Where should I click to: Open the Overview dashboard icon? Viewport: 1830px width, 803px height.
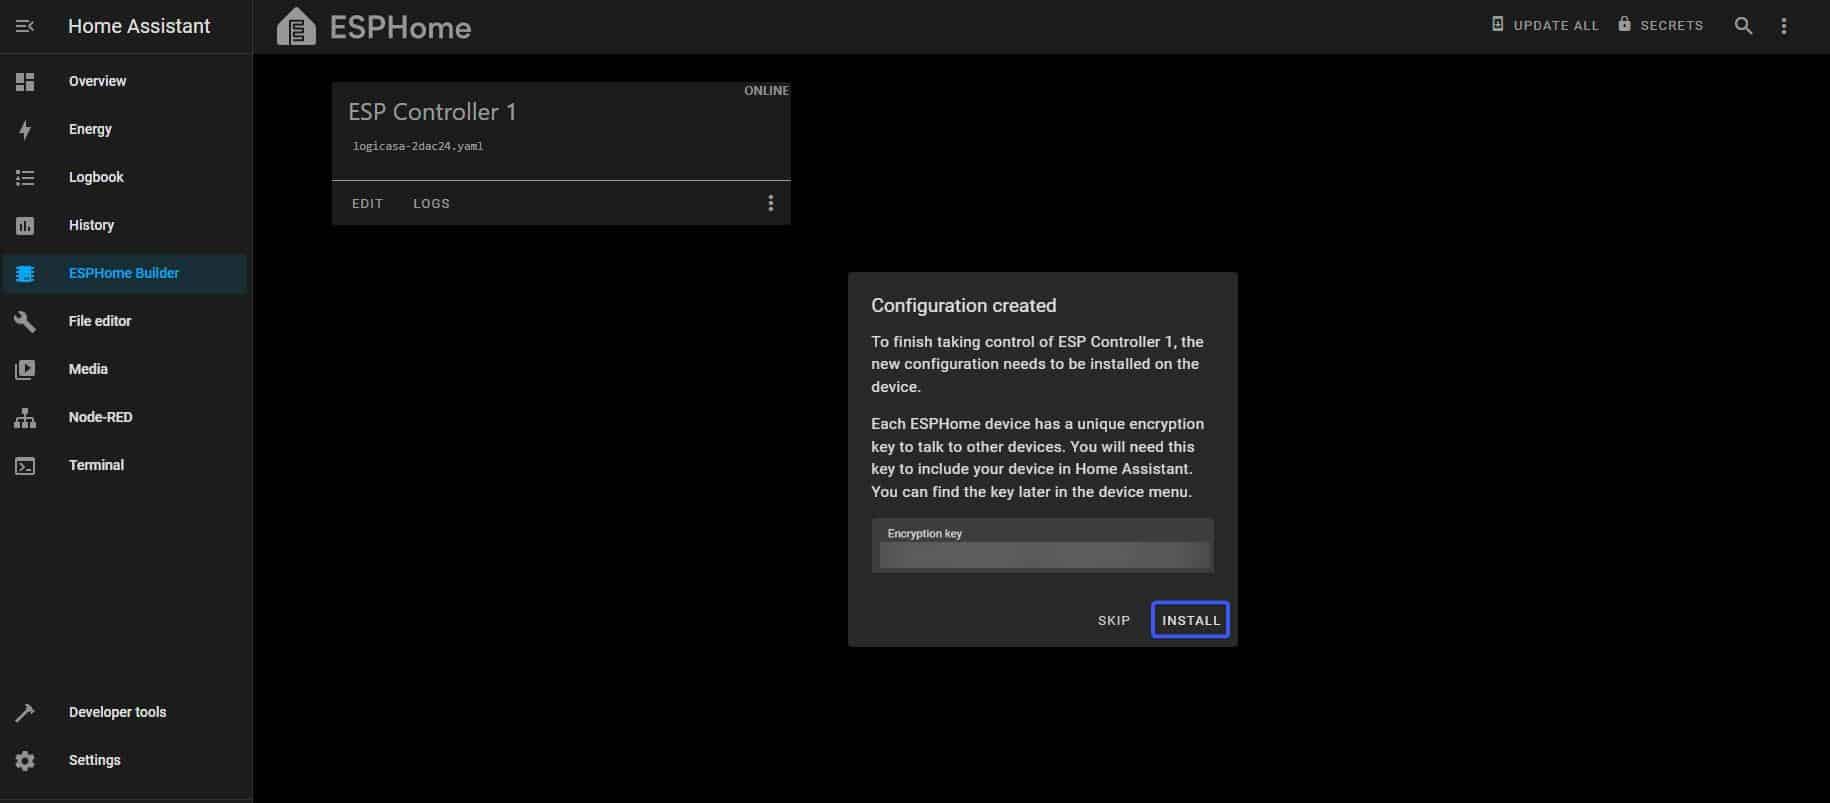point(25,82)
